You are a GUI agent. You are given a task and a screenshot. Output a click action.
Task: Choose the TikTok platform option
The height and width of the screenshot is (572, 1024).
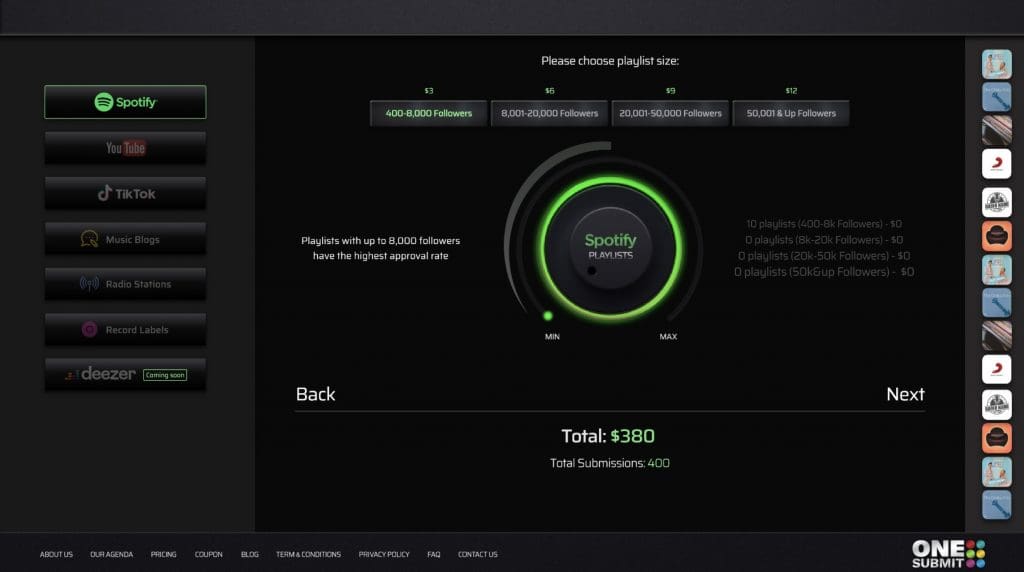125,193
